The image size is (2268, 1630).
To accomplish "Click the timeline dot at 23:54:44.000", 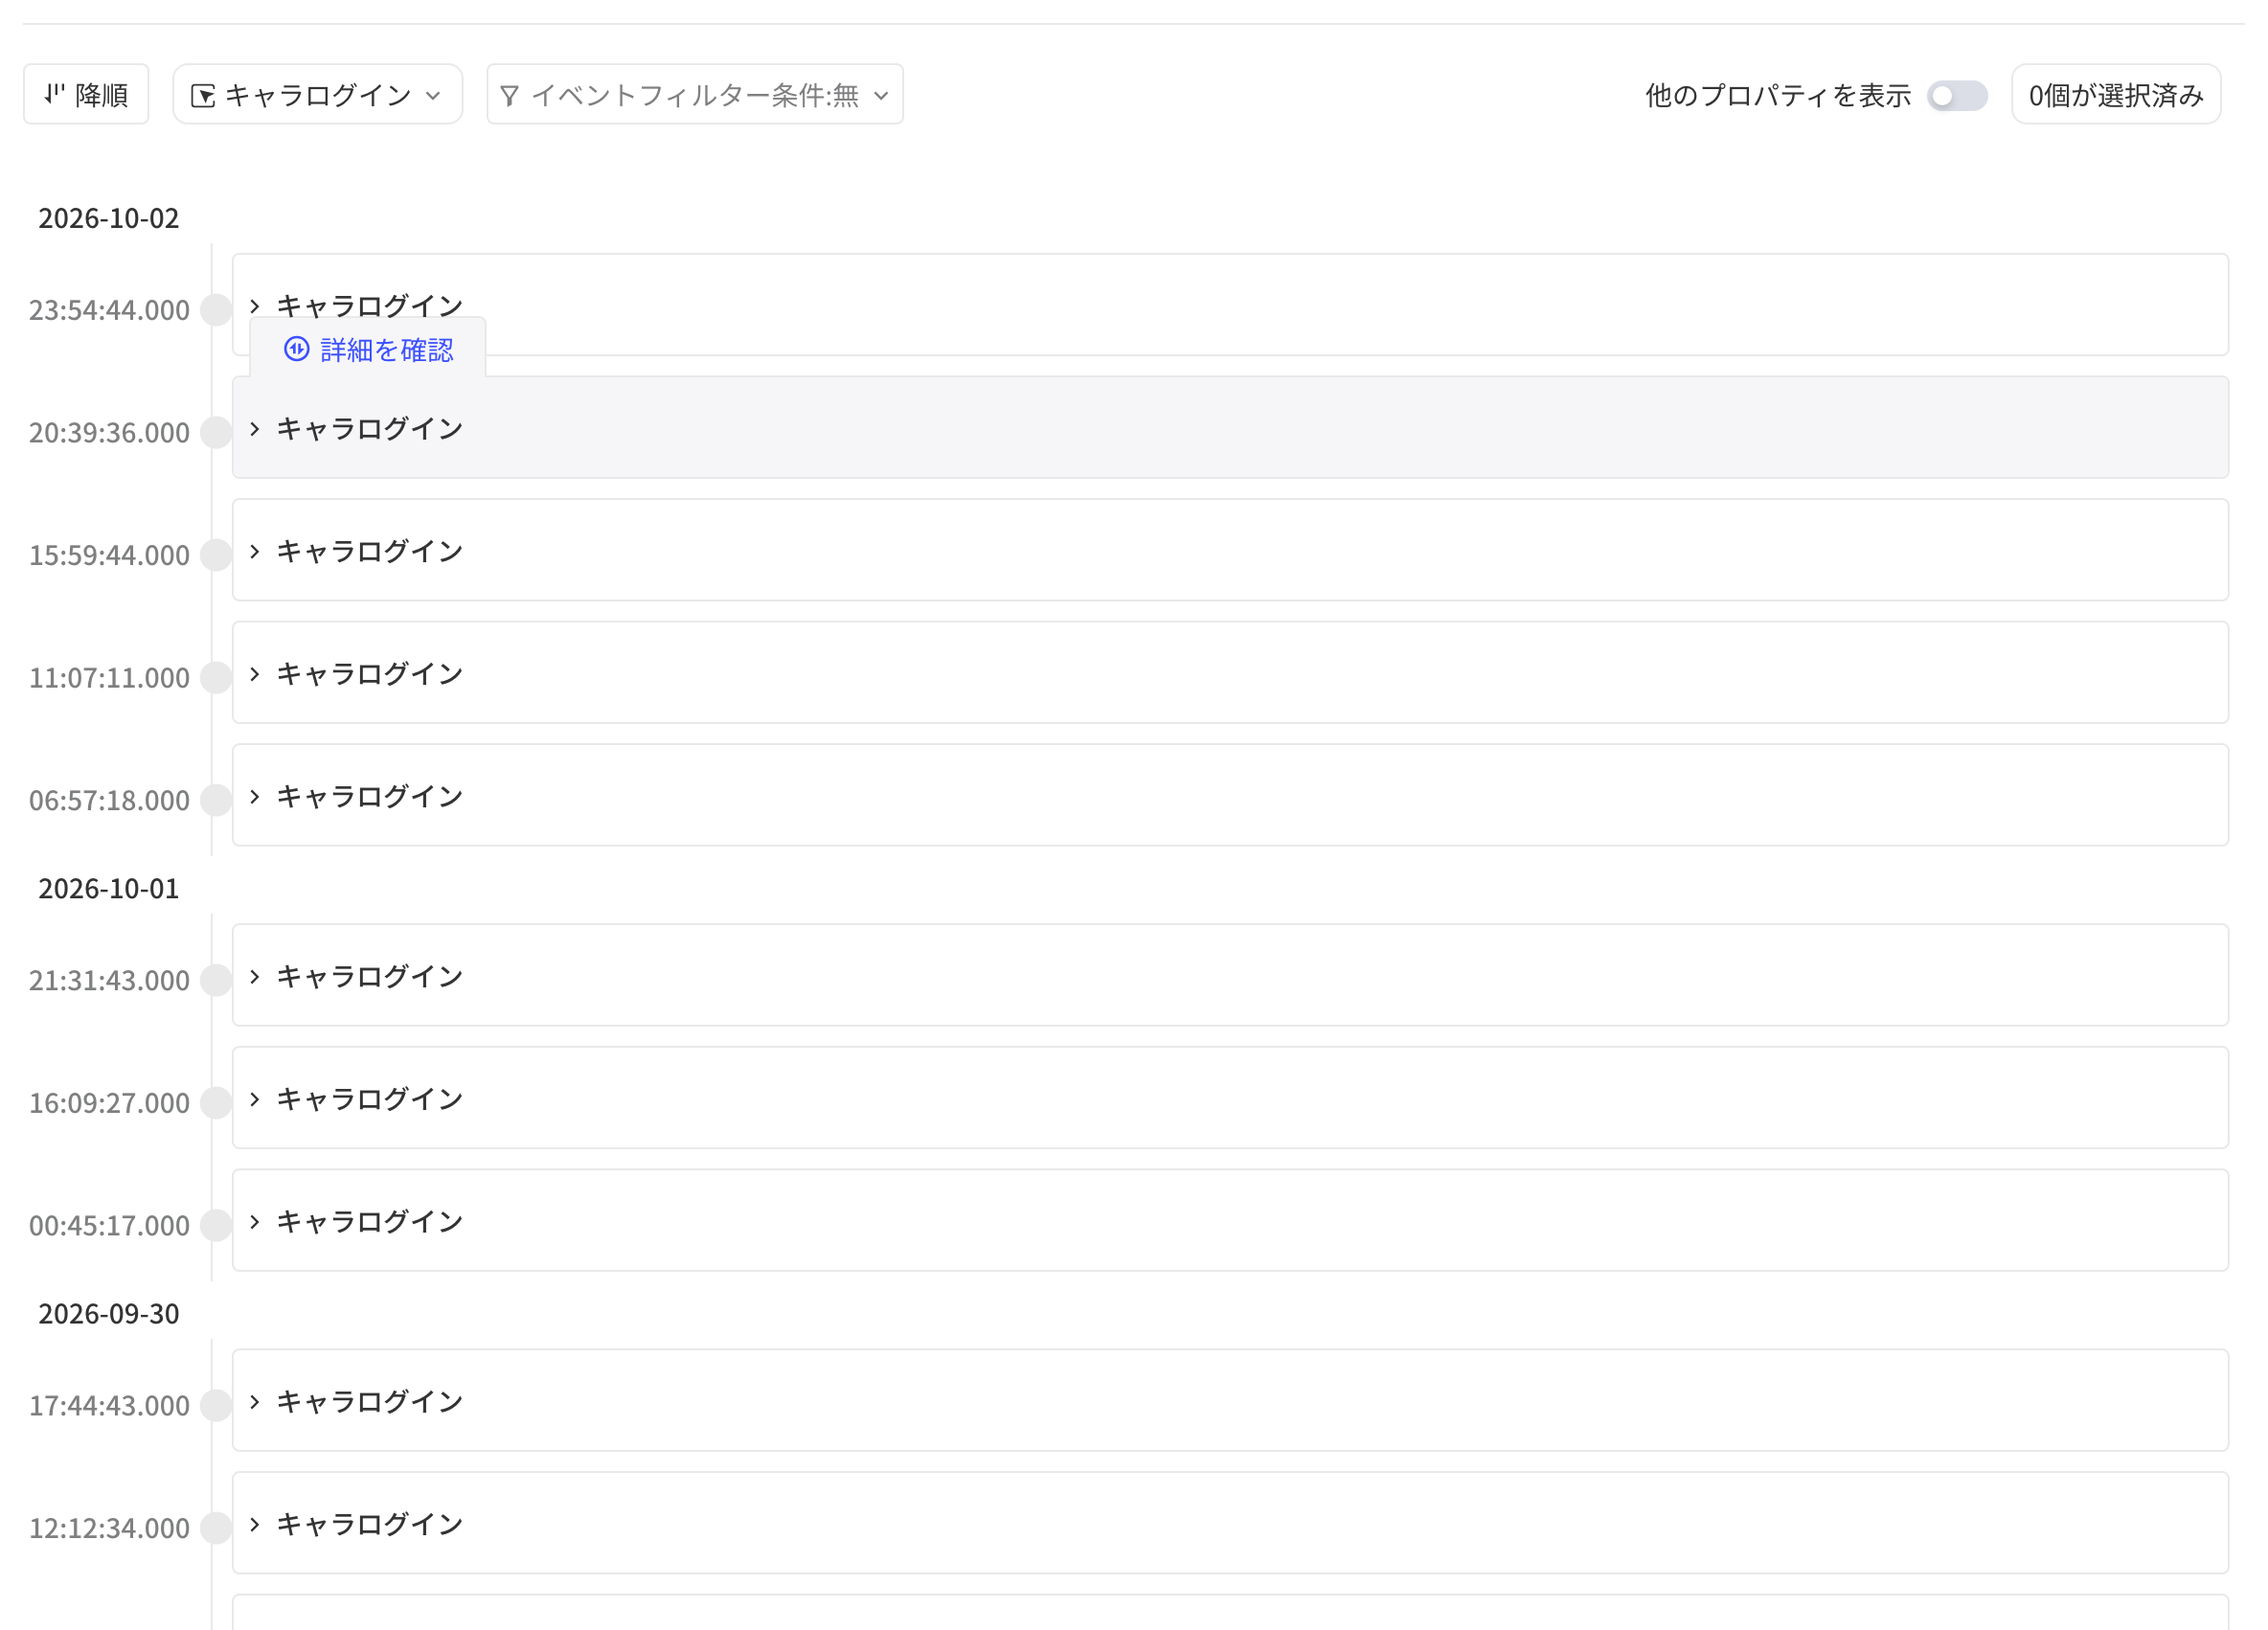I will [216, 310].
